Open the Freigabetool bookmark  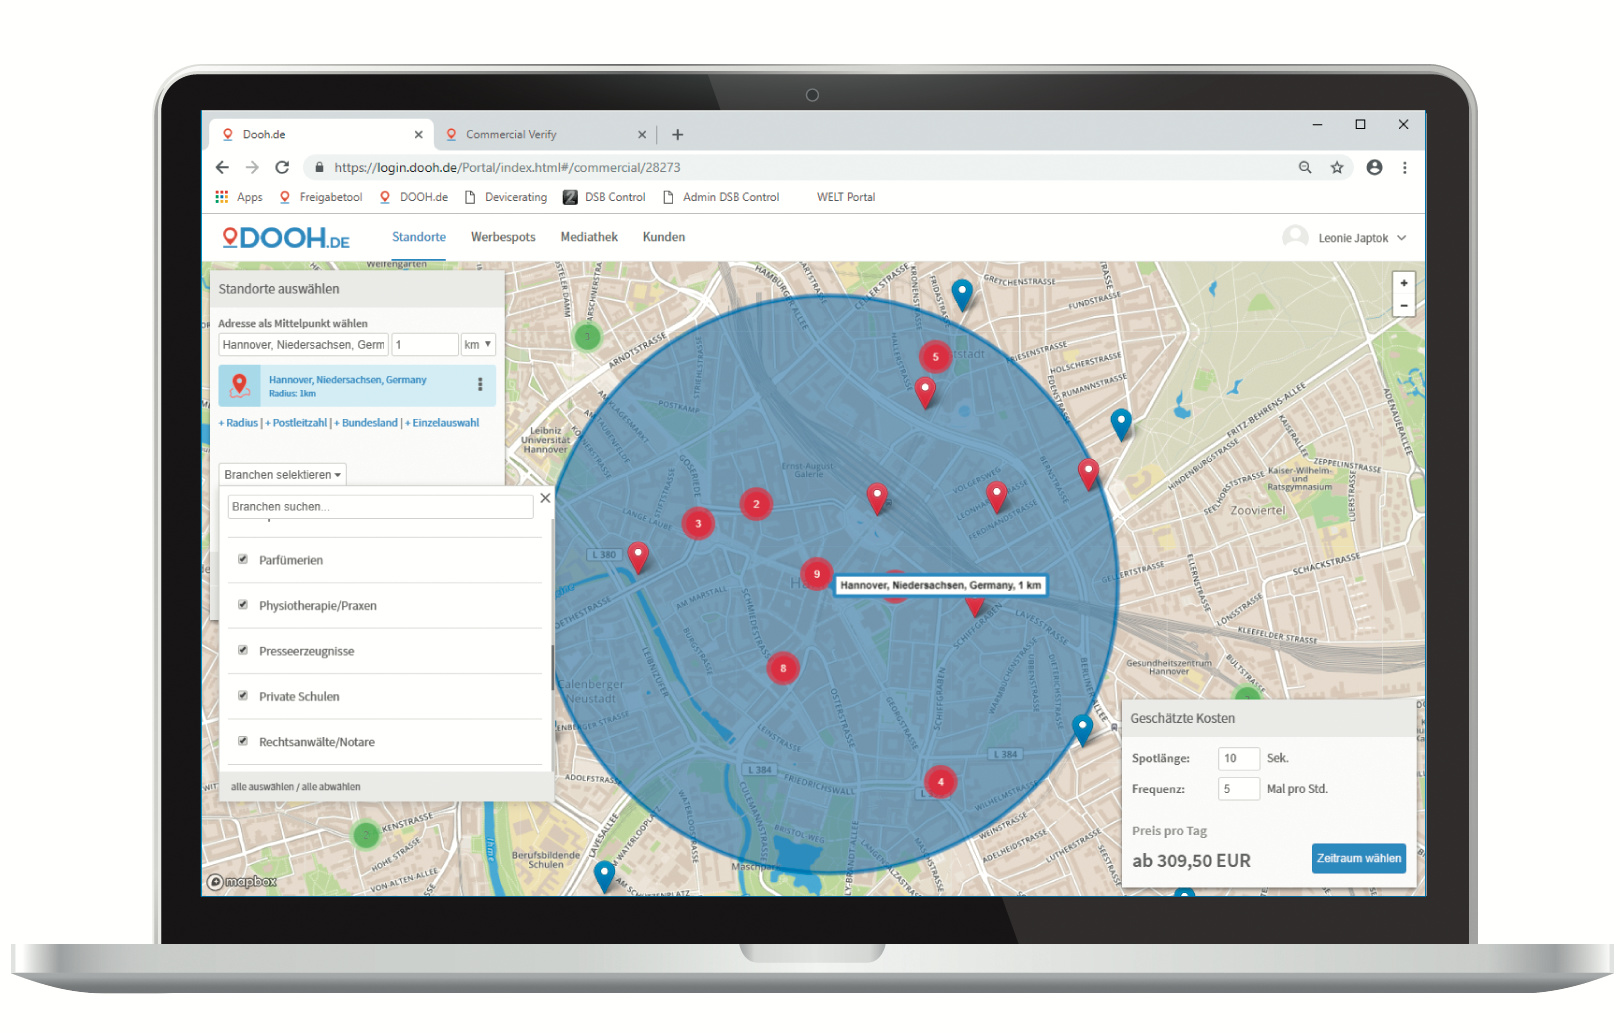tap(321, 197)
